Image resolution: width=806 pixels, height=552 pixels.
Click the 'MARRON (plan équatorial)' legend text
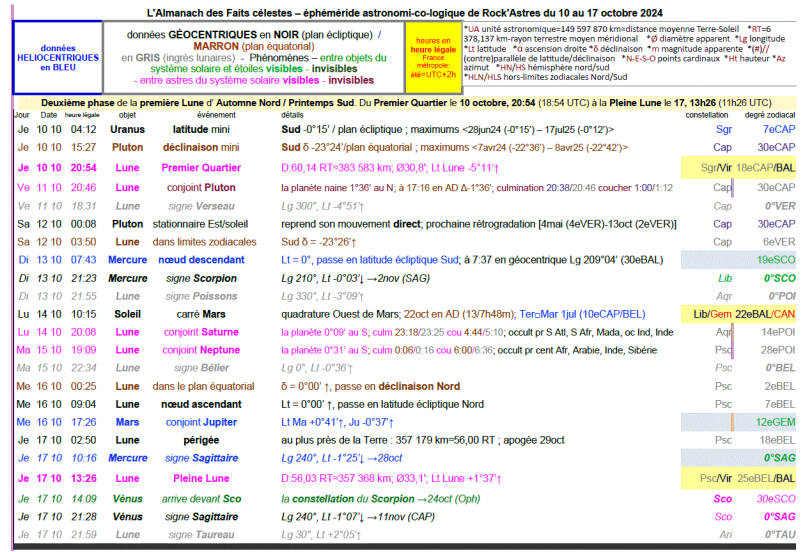tap(254, 46)
